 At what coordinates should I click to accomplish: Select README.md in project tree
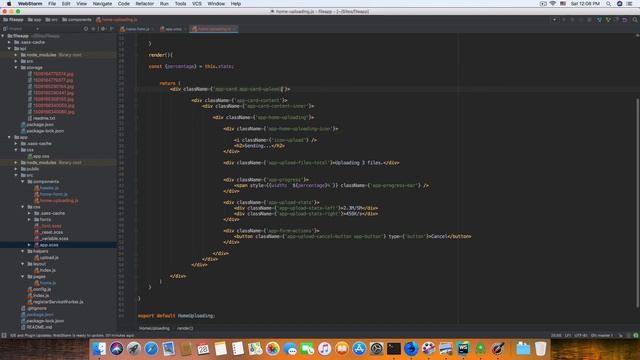coord(36,327)
